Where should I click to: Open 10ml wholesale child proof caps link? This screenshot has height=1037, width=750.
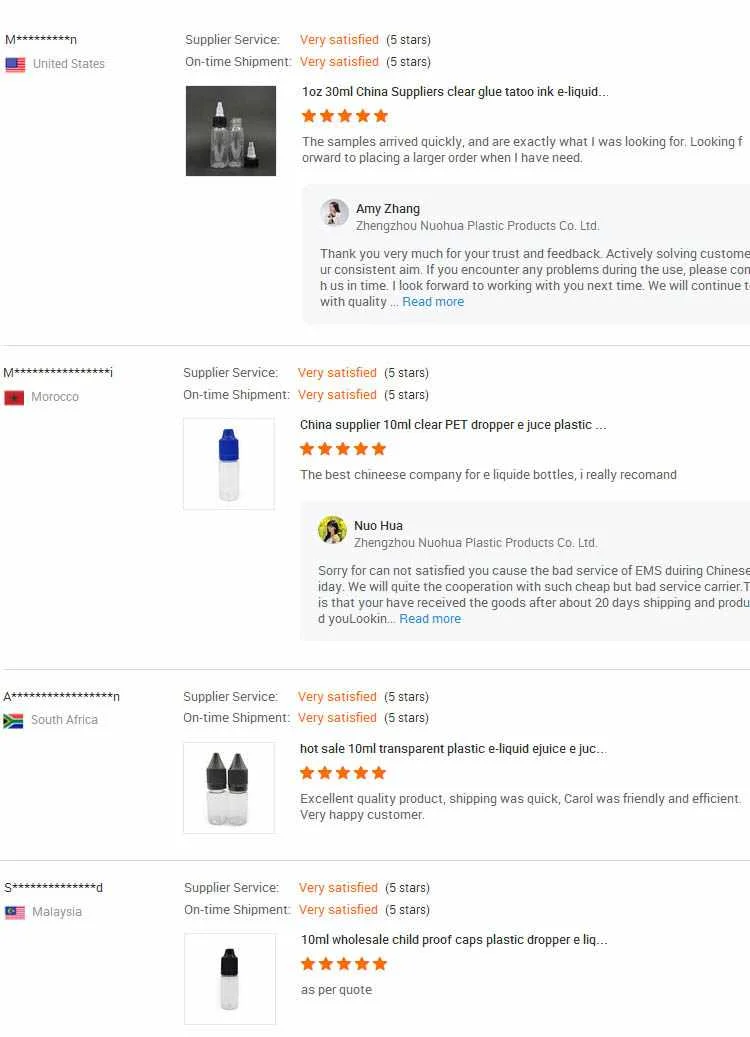point(453,940)
